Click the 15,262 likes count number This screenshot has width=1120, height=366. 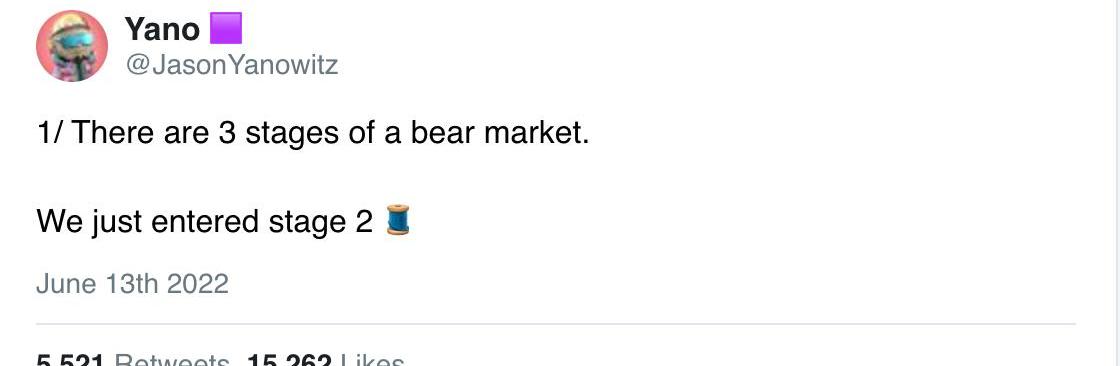[289, 360]
